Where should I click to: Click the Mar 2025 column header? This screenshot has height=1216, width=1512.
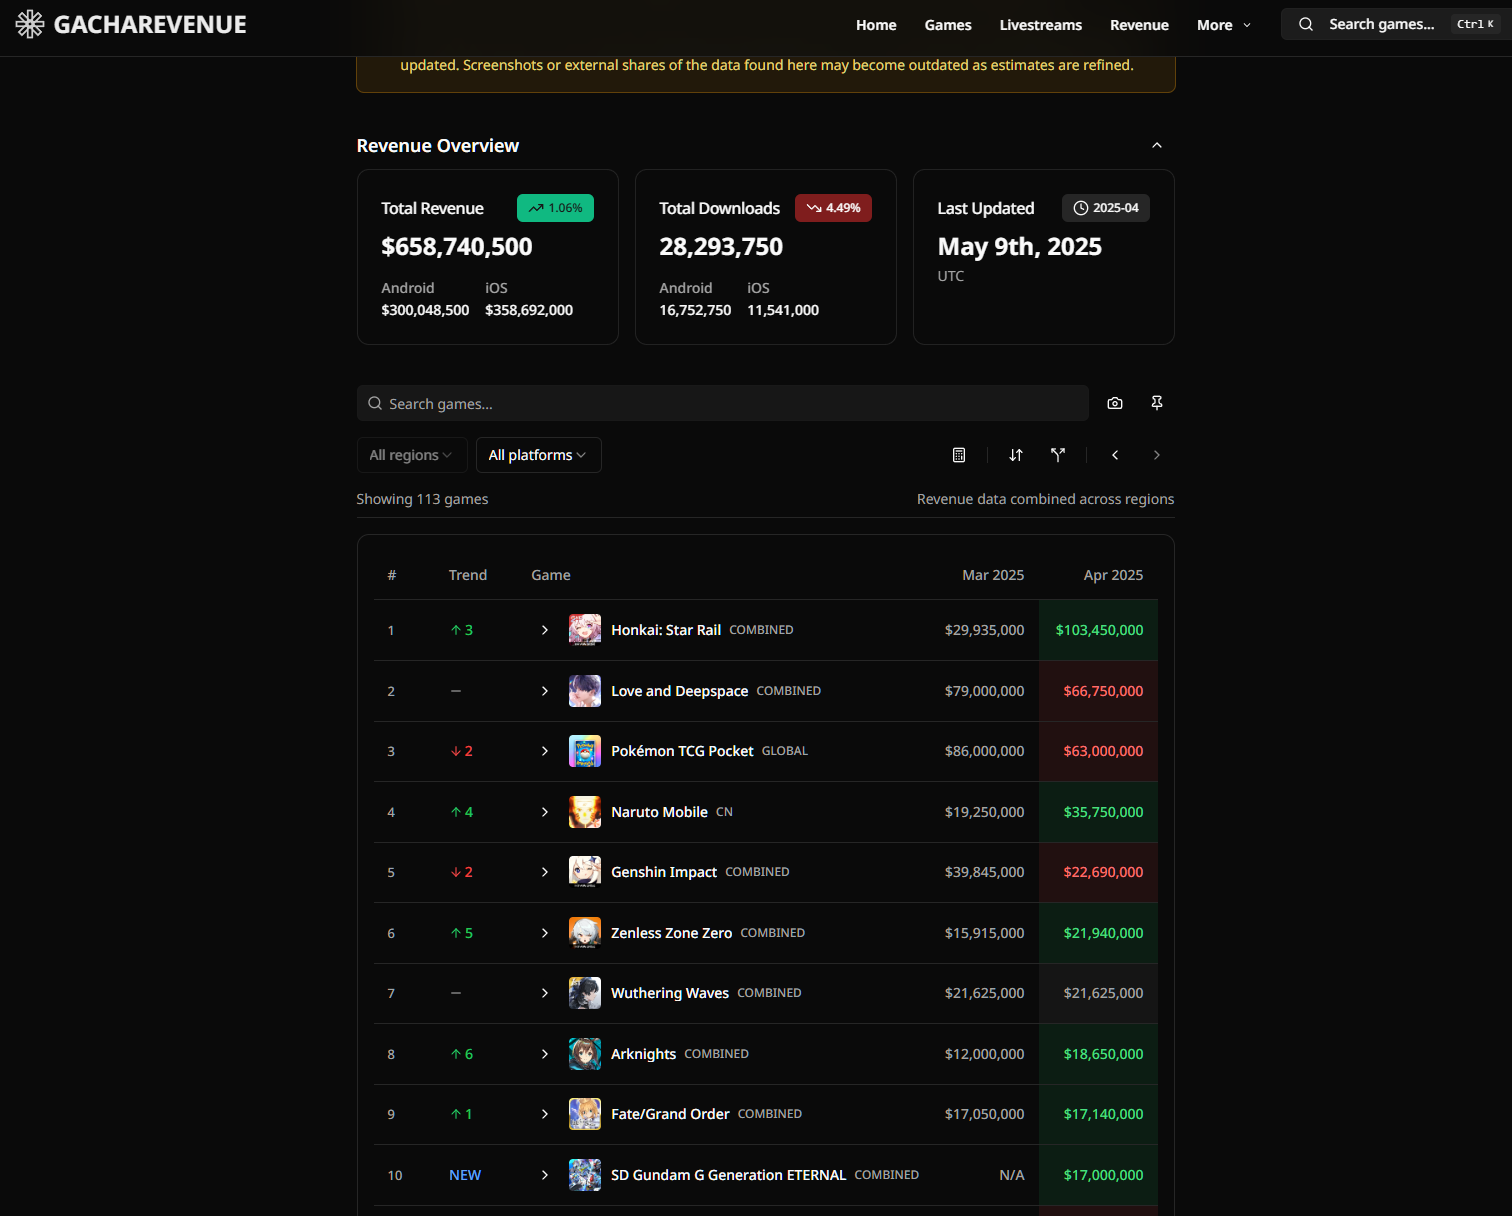(x=993, y=575)
